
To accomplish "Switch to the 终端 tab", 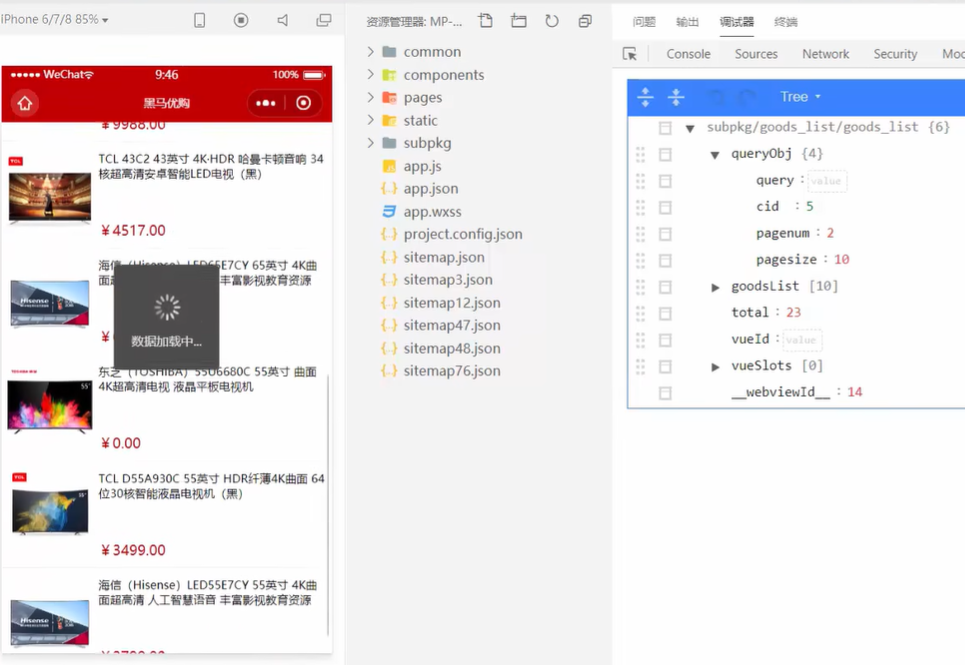I will tap(786, 22).
